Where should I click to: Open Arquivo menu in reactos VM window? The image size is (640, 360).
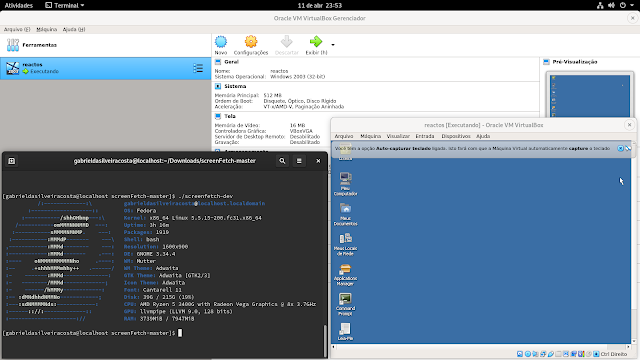pos(344,136)
